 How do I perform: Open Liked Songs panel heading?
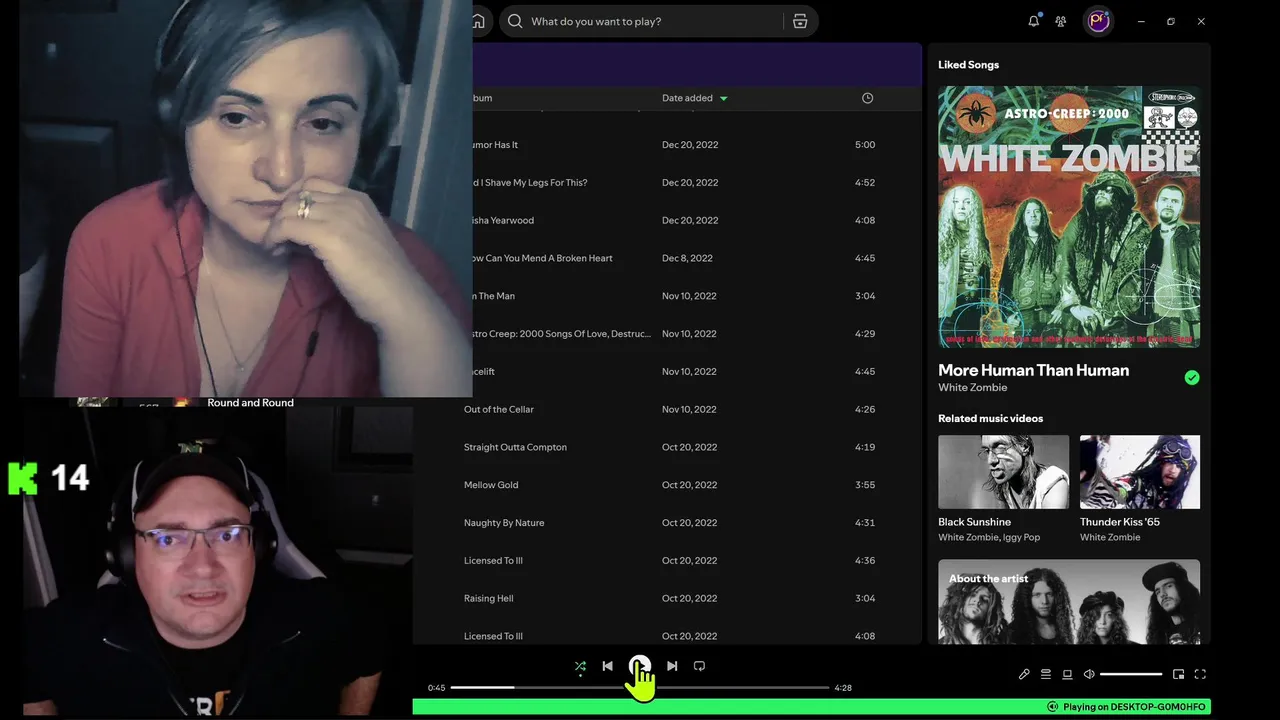(x=968, y=65)
